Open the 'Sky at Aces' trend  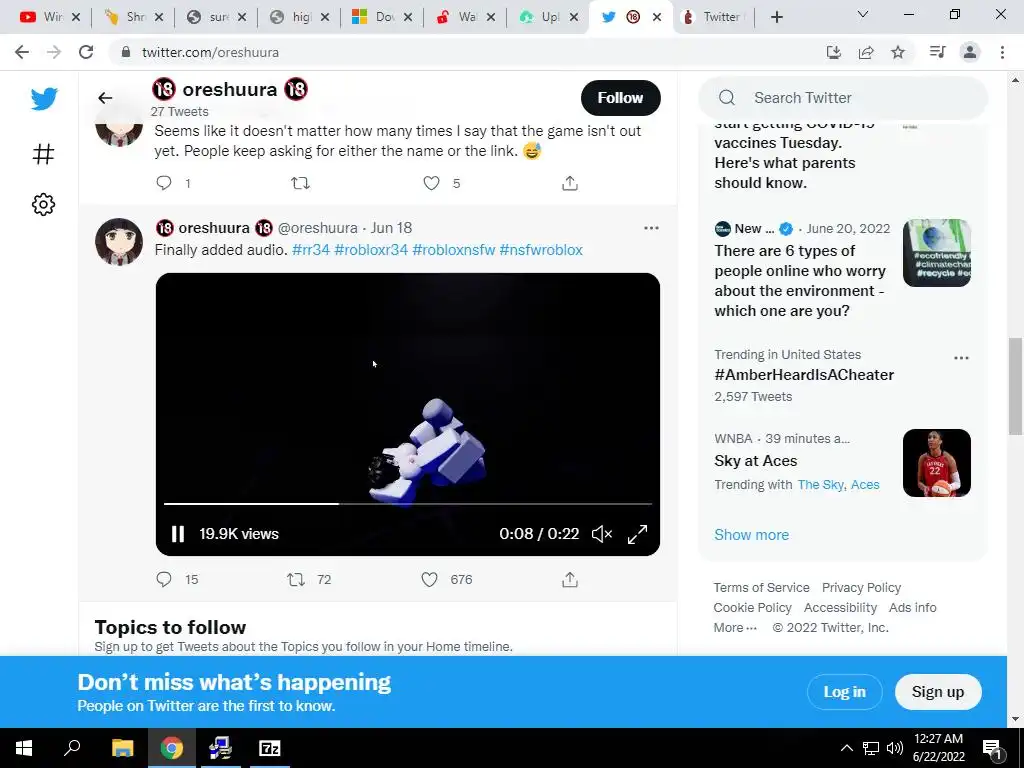point(756,461)
